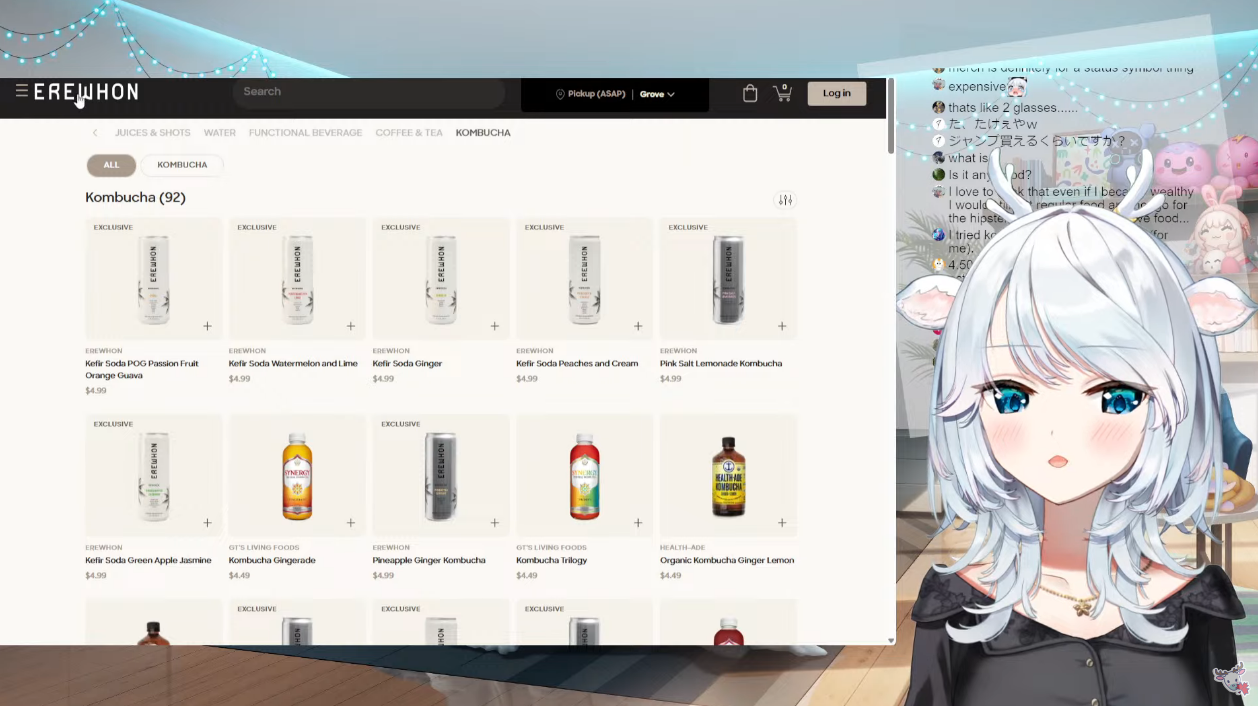Add Kombucha Trilogy with the plus icon

[x=638, y=522]
